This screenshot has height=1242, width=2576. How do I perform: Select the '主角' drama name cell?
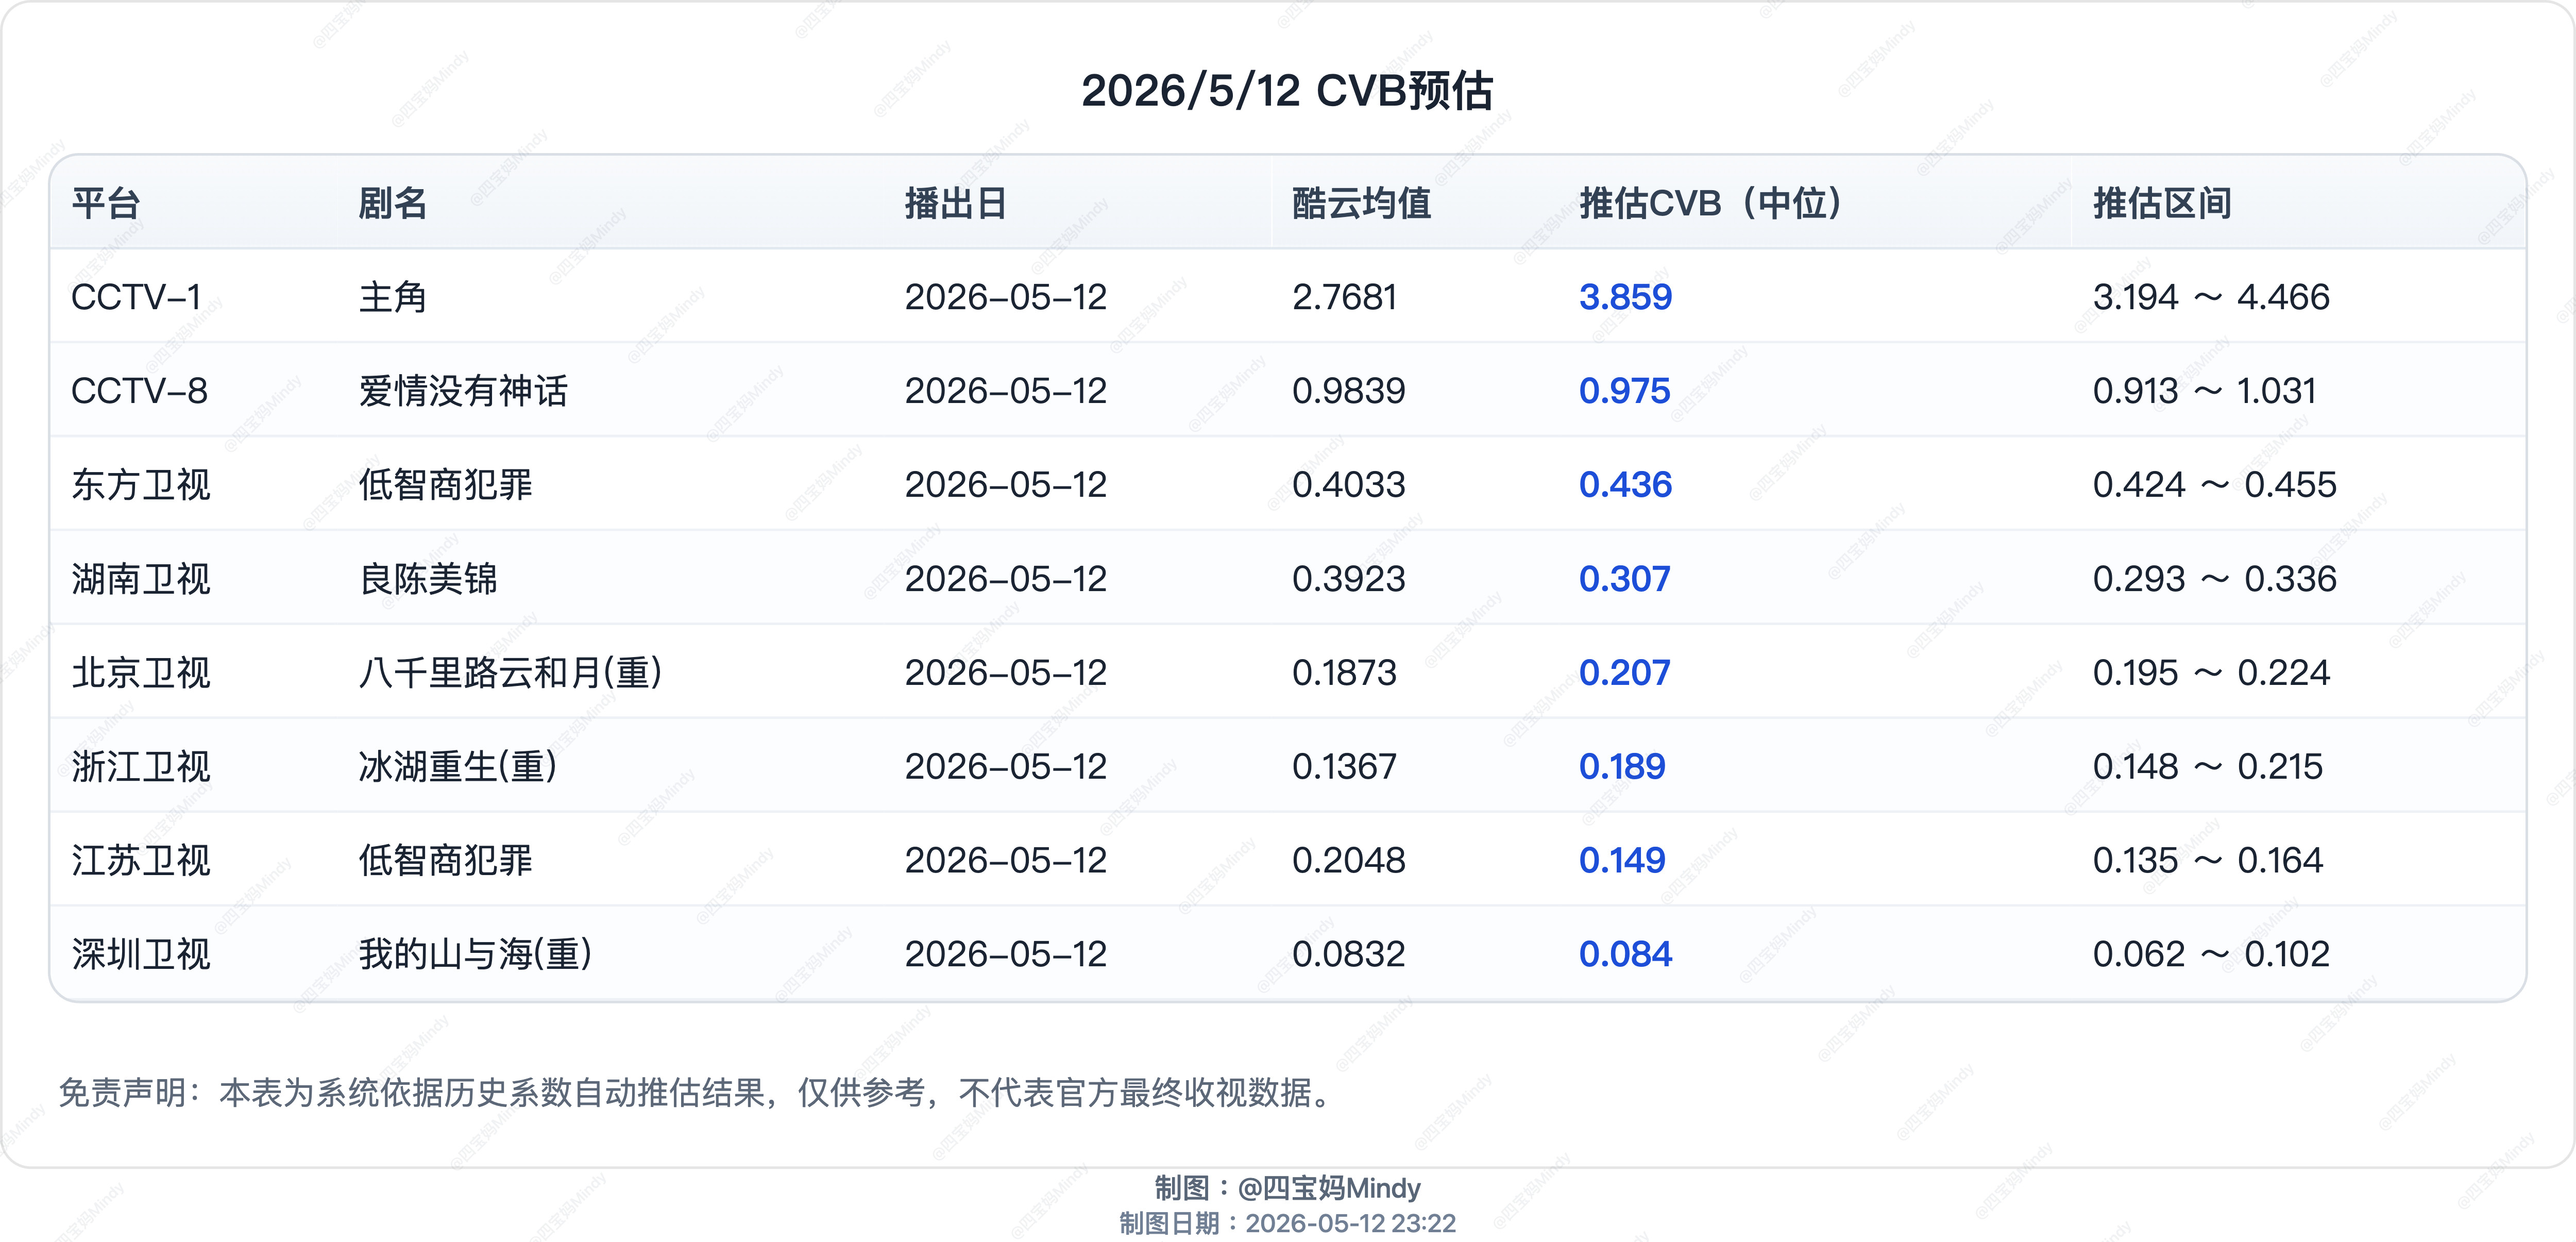[x=393, y=297]
